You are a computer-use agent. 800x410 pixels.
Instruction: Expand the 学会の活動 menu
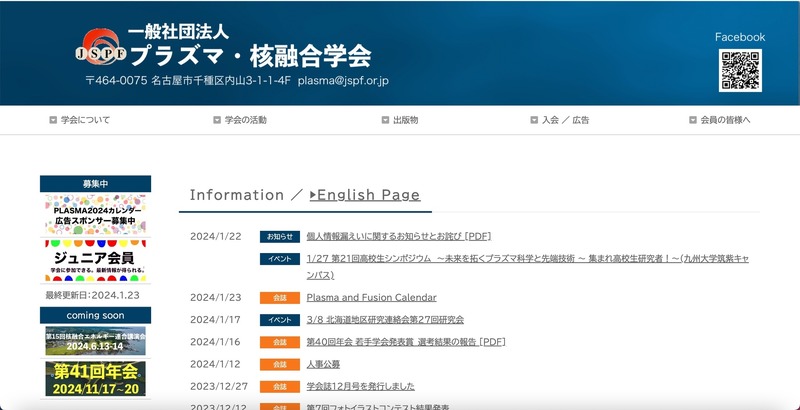[x=240, y=120]
